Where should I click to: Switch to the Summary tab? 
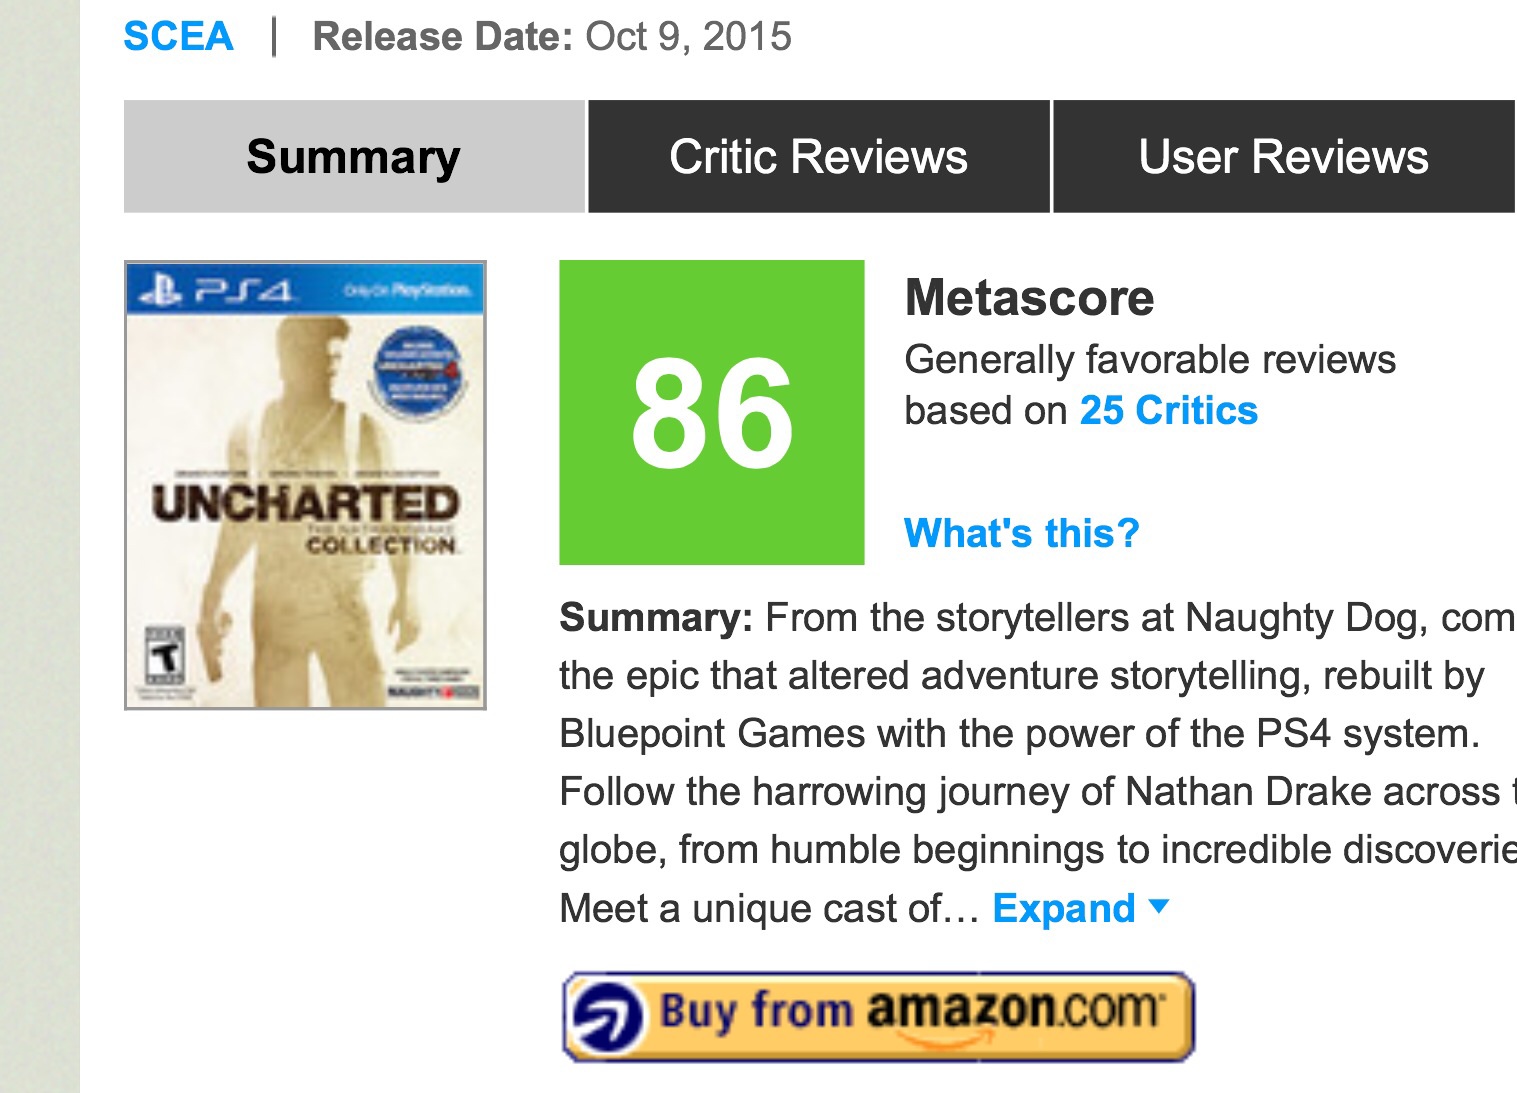[x=354, y=157]
